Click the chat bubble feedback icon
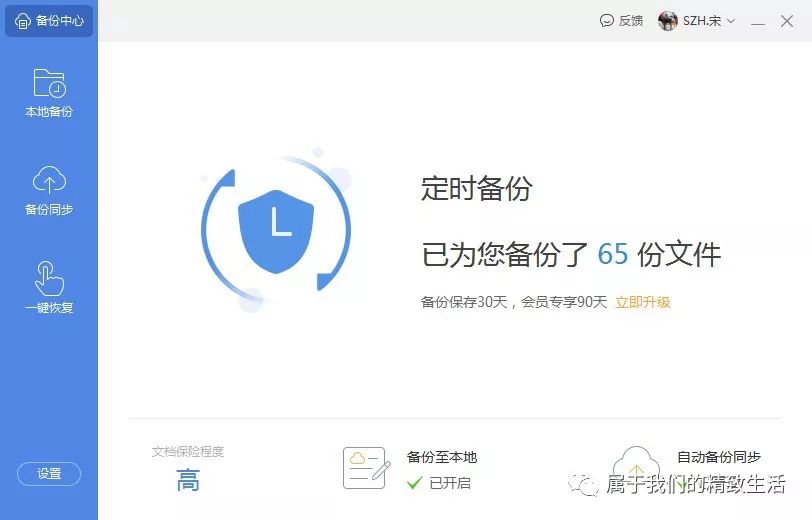 [x=606, y=21]
